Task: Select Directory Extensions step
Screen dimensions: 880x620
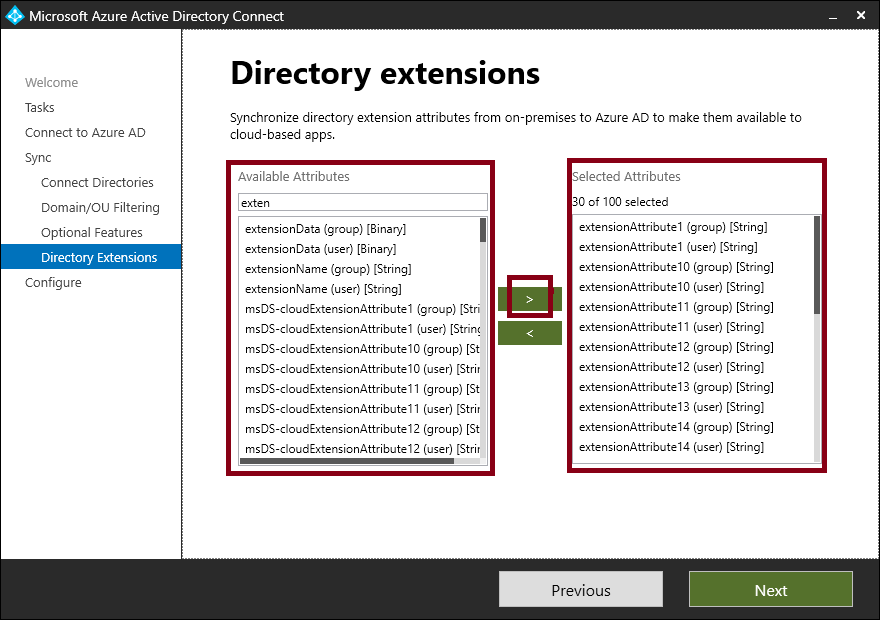Action: pos(91,257)
